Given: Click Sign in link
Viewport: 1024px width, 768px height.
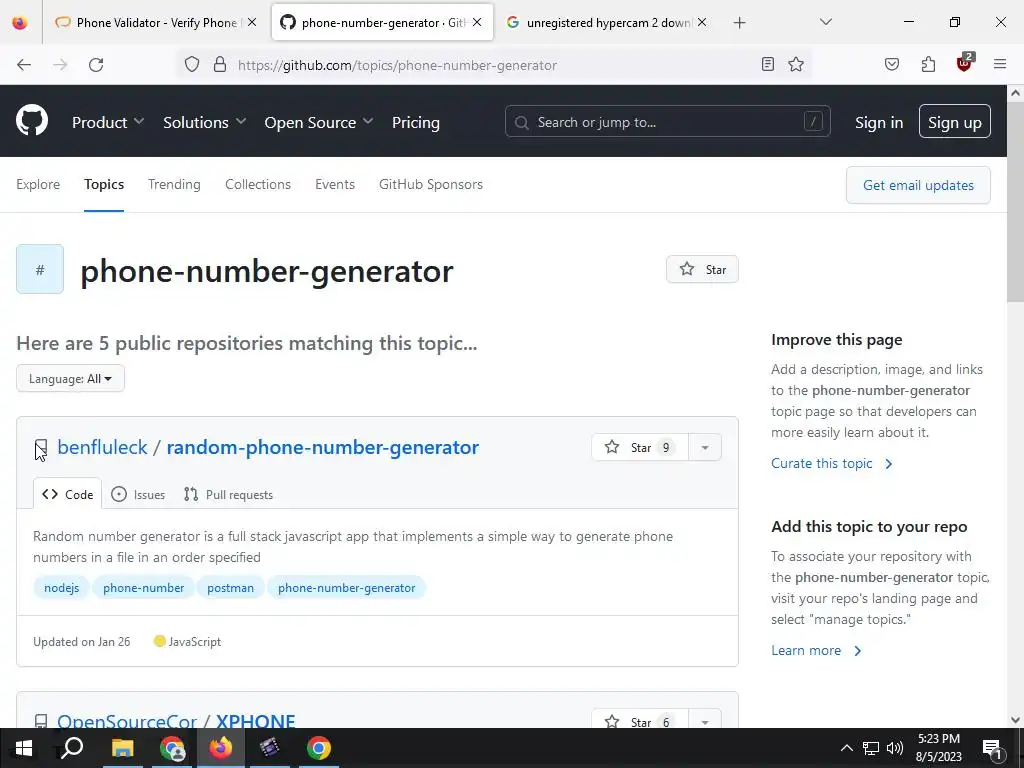Looking at the screenshot, I should [879, 122].
